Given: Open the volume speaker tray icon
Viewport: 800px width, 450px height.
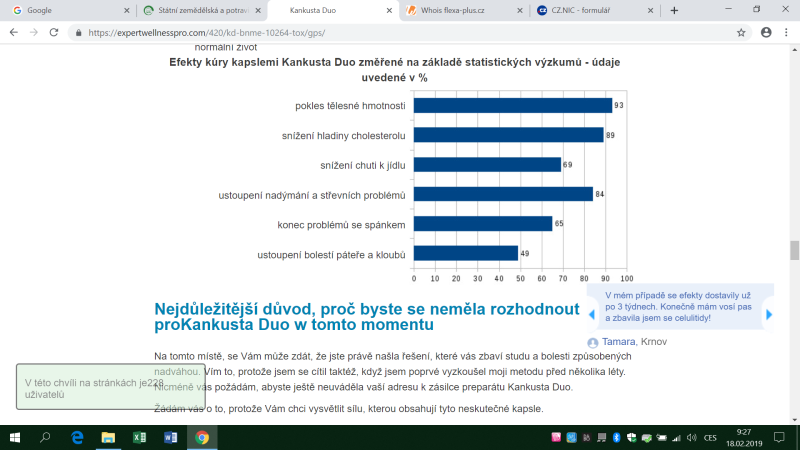Looking at the screenshot, I should click(x=692, y=438).
